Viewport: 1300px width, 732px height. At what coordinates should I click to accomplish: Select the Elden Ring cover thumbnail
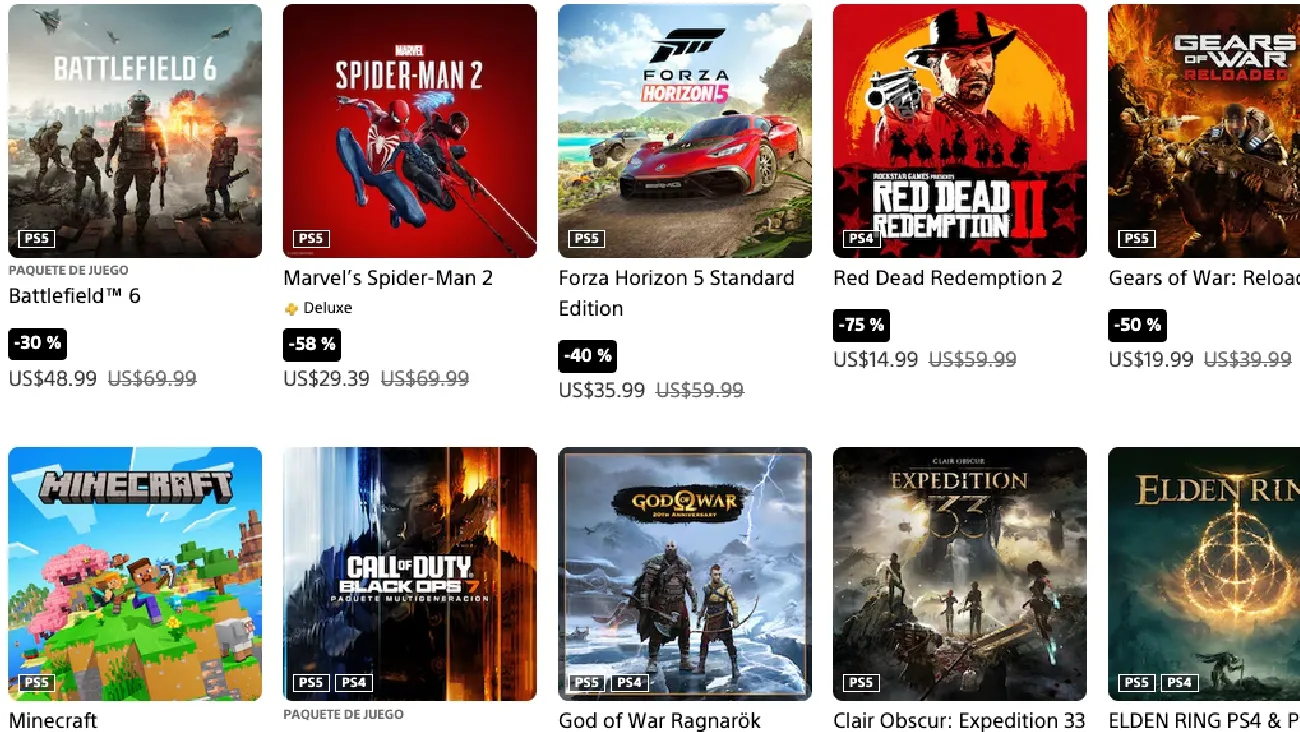tap(1205, 573)
